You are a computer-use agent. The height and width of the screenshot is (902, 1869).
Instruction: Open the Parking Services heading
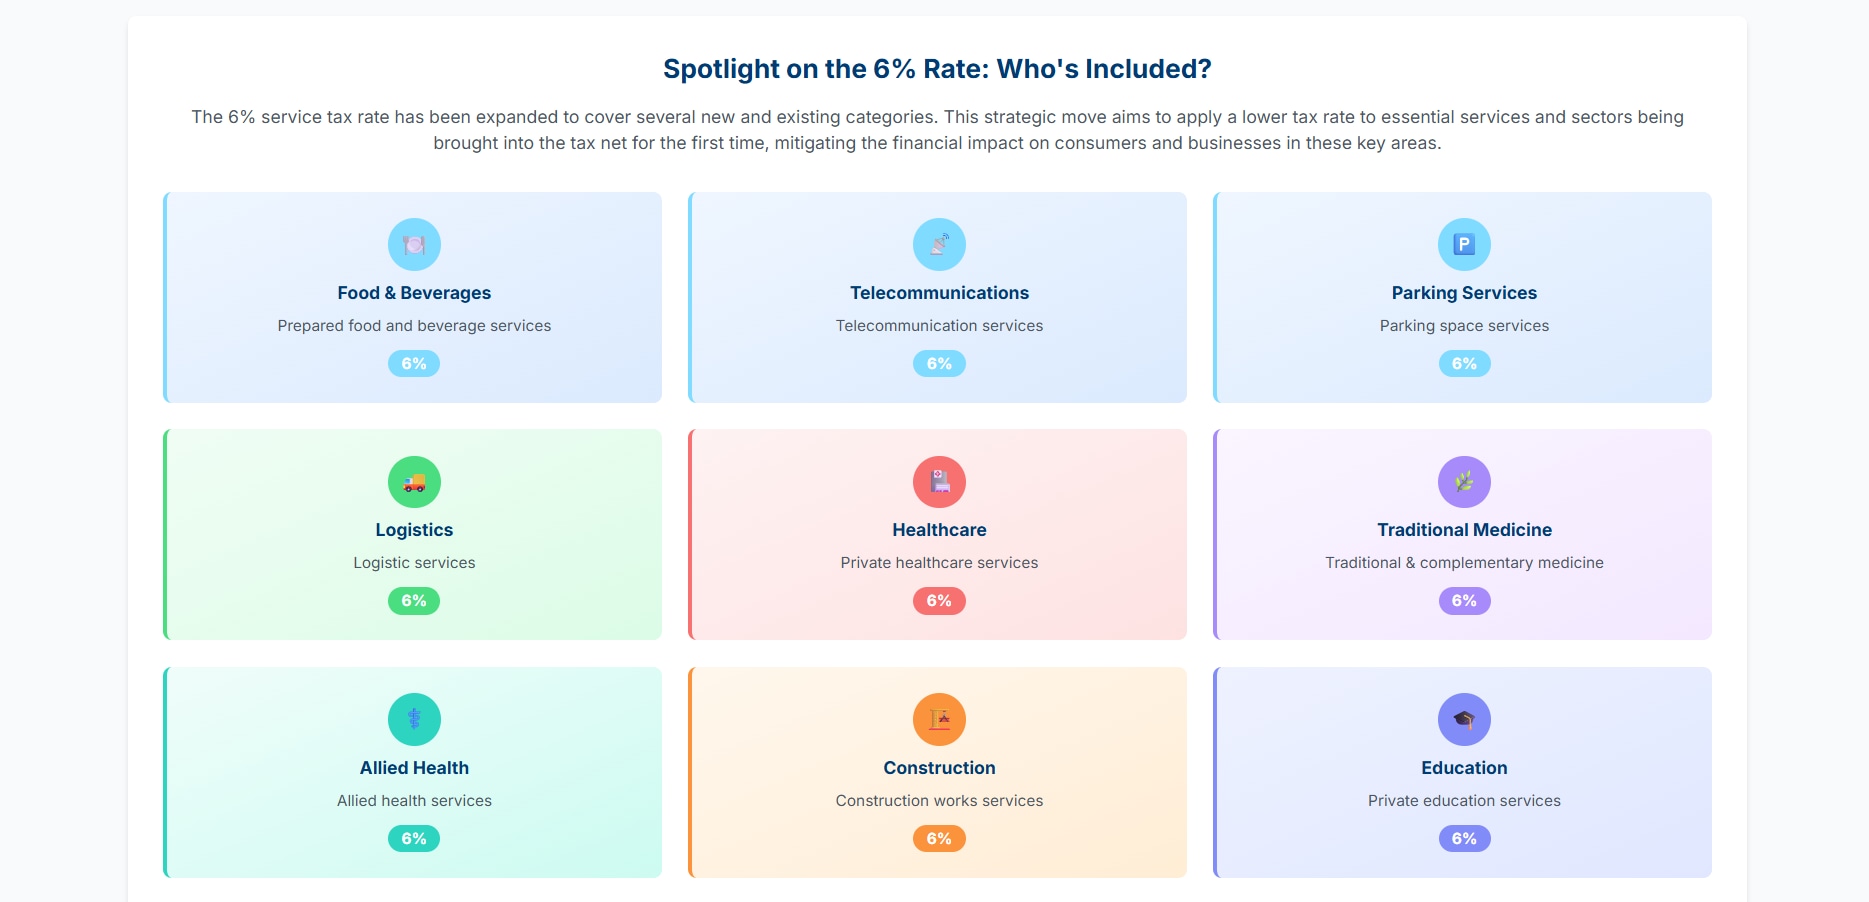1464,293
